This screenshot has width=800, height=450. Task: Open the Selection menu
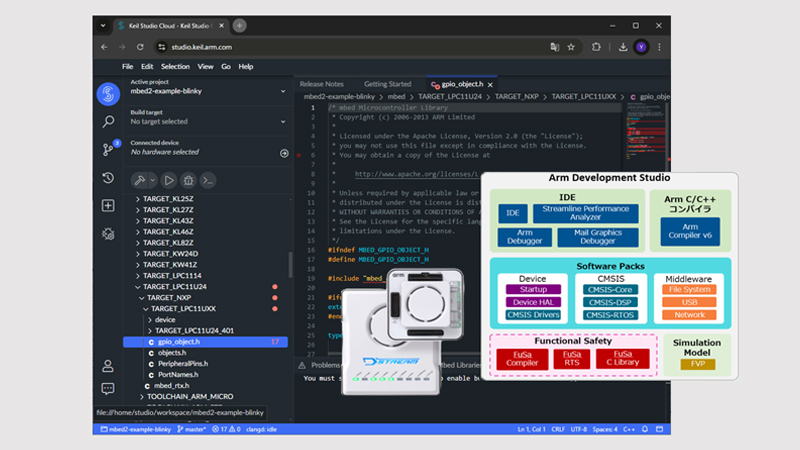[x=175, y=67]
